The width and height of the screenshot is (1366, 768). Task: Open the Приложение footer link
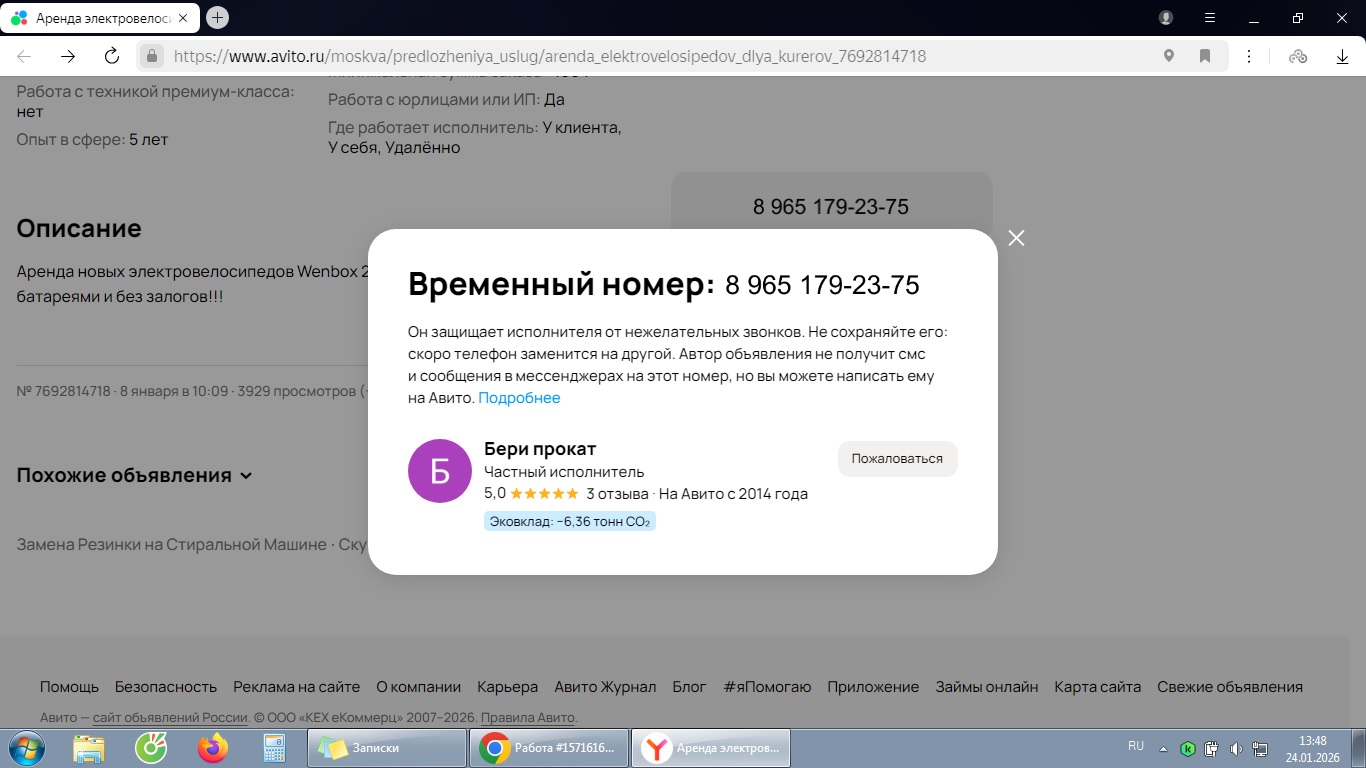click(873, 687)
